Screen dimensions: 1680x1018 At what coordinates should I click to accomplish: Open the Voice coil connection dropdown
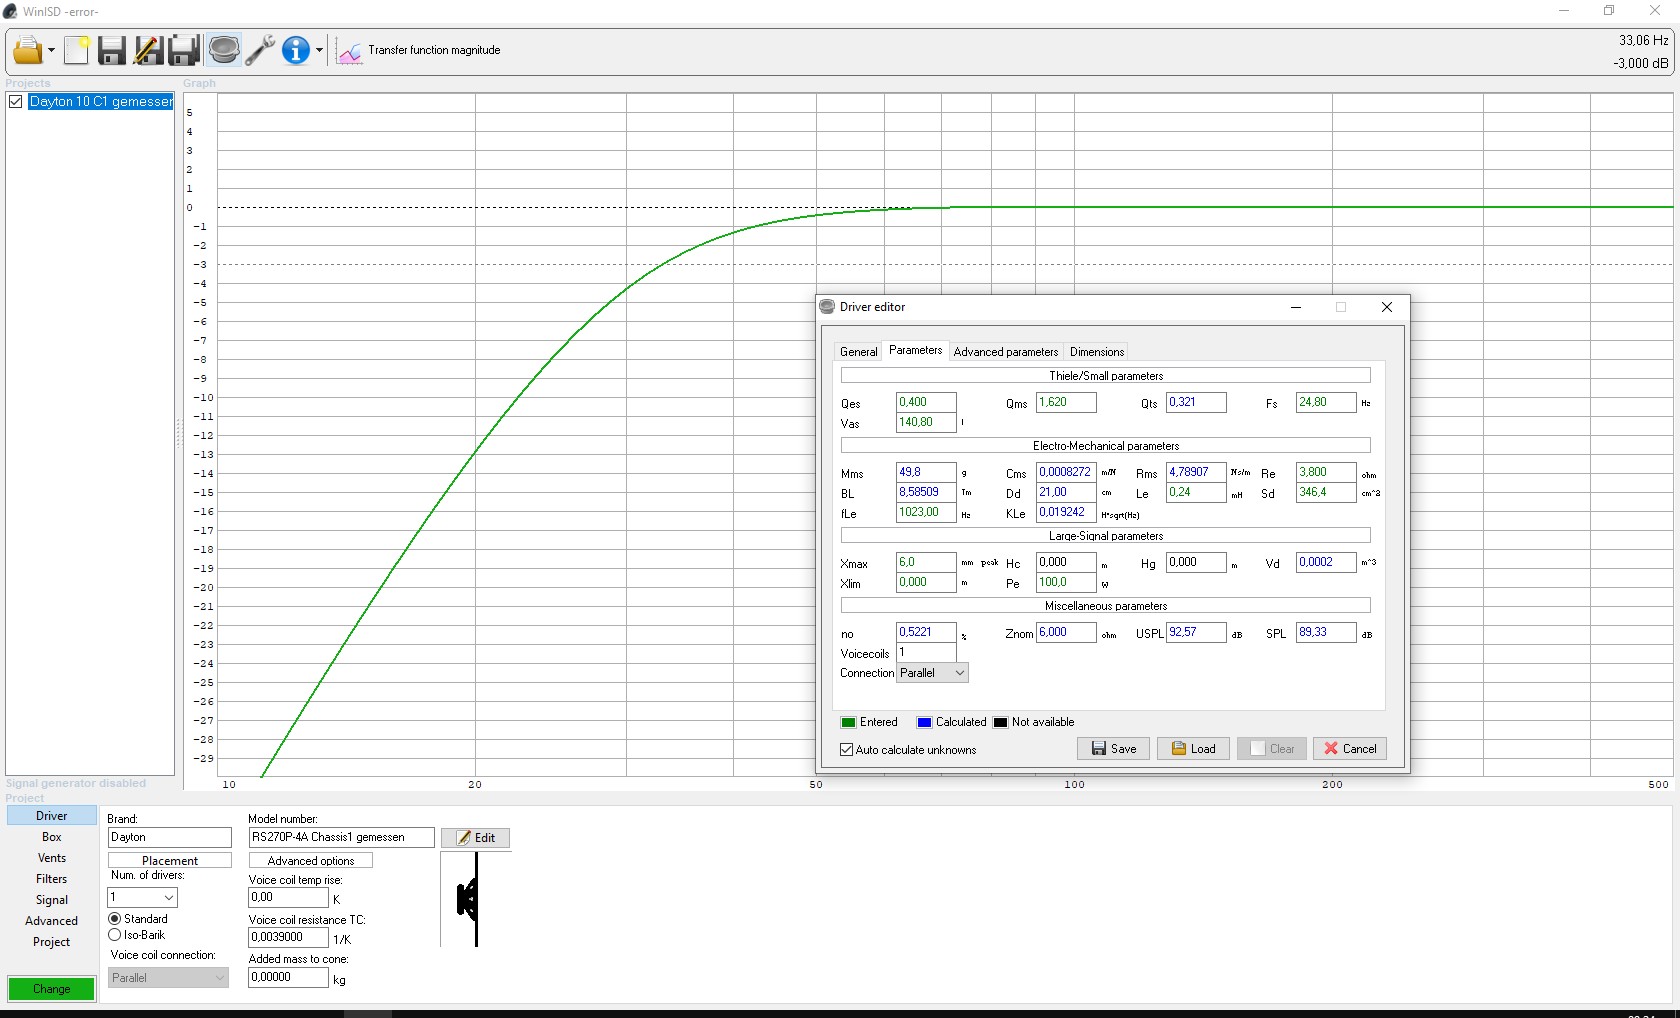pyautogui.click(x=168, y=978)
